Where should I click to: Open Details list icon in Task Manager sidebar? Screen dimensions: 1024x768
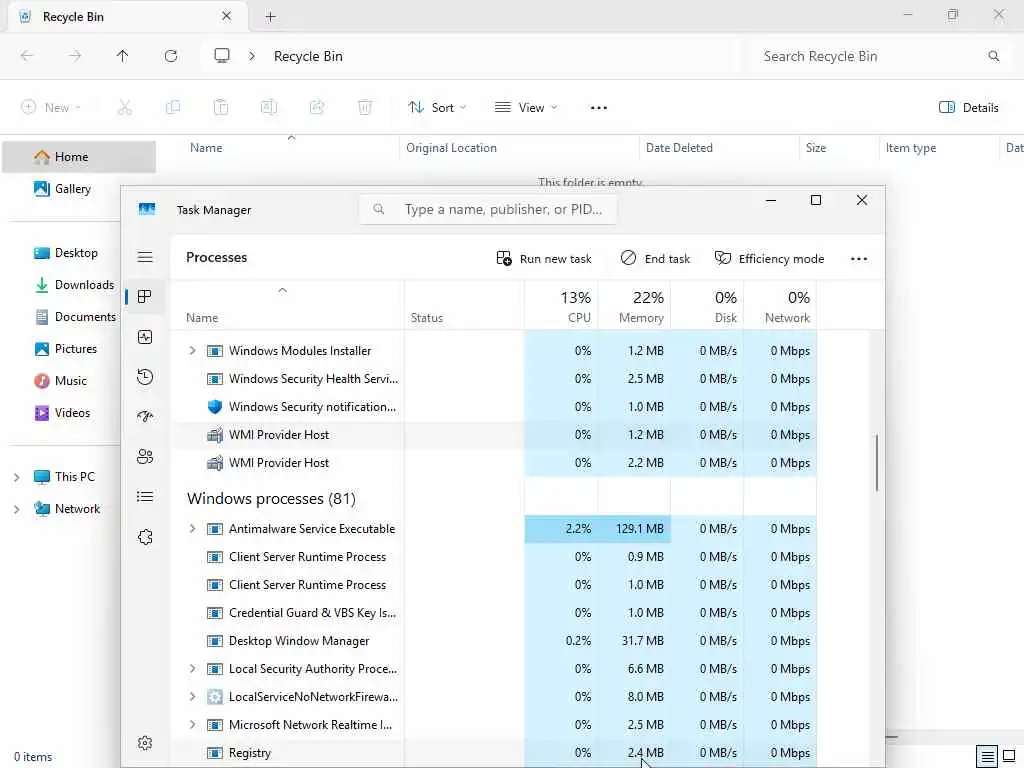145,497
